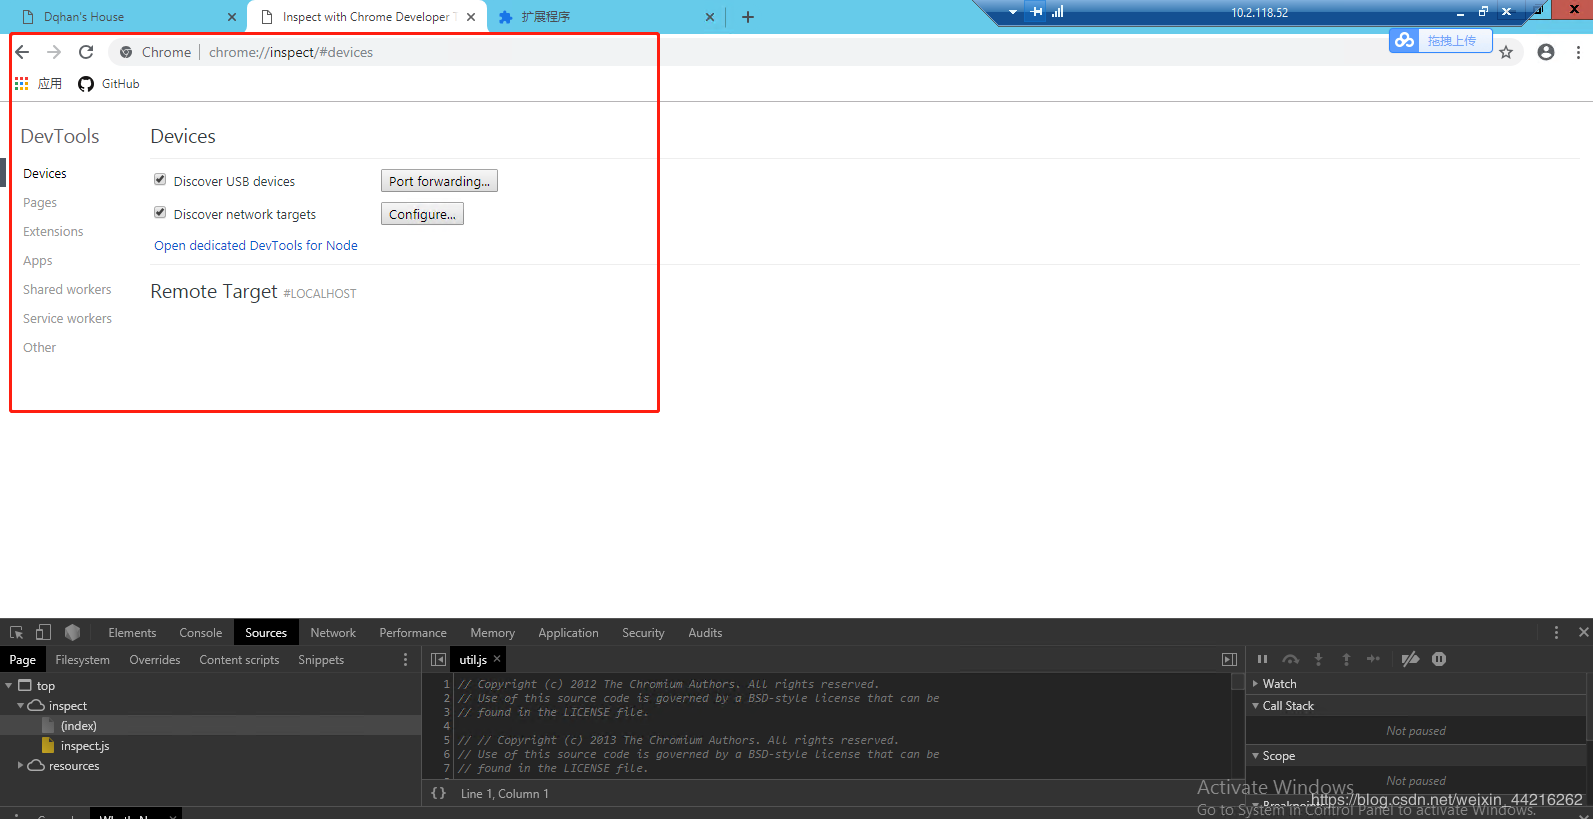
Task: Open a new browser tab
Action: pyautogui.click(x=748, y=17)
